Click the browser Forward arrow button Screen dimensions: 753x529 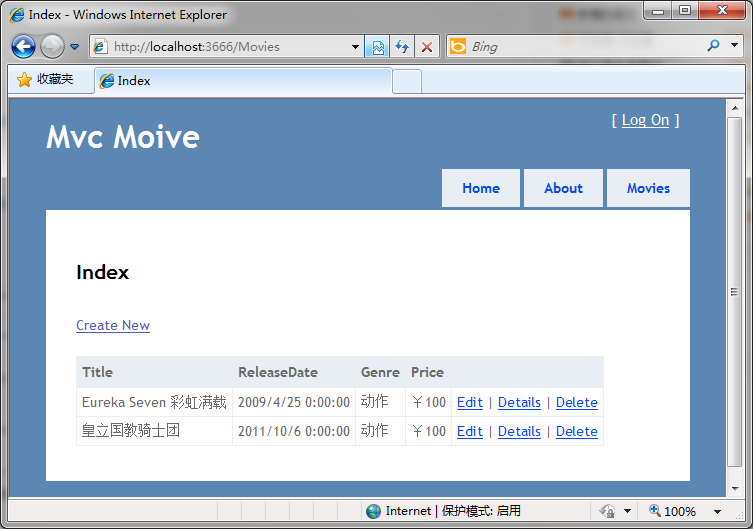(52, 47)
